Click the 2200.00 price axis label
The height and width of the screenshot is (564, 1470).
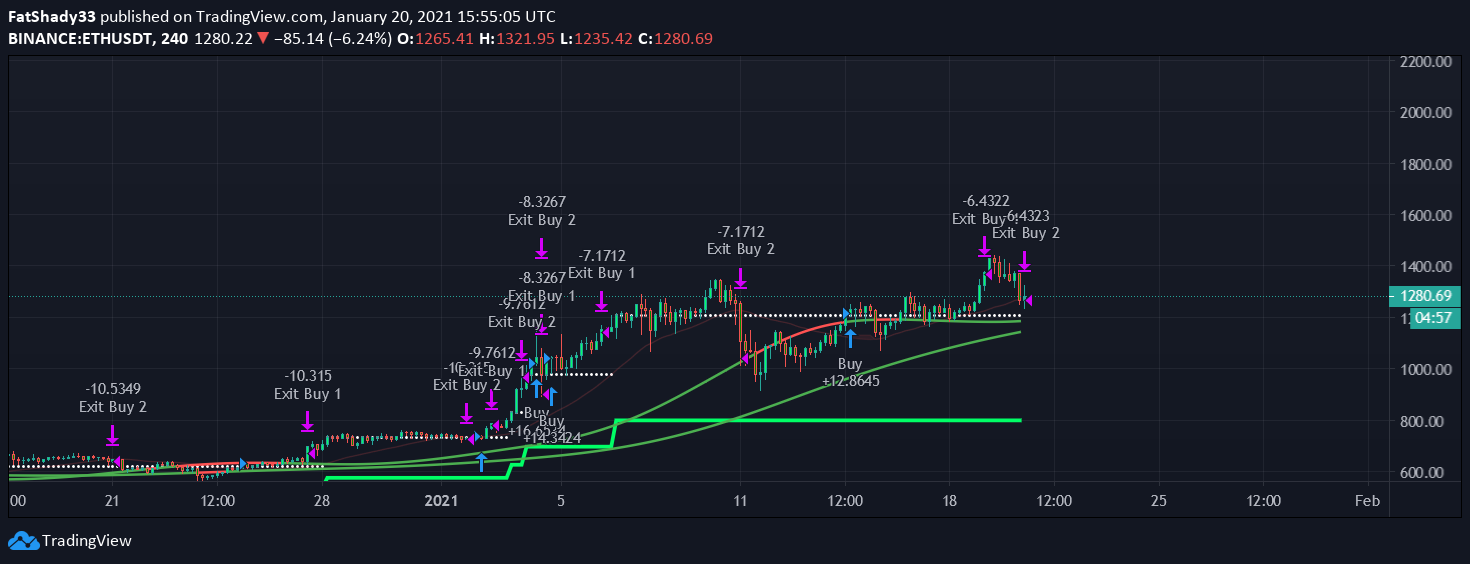pos(1426,62)
